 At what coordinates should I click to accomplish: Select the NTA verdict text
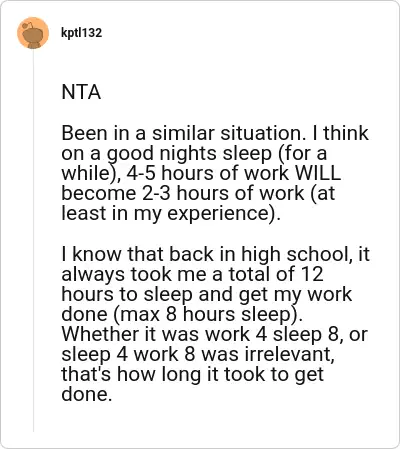coord(81,92)
